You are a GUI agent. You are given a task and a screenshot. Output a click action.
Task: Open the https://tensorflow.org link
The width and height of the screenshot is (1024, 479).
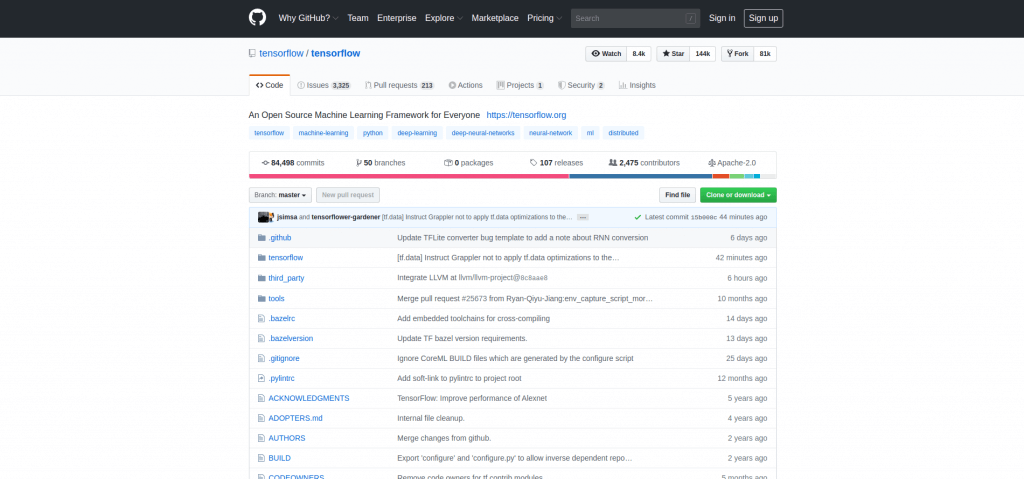[x=526, y=115]
